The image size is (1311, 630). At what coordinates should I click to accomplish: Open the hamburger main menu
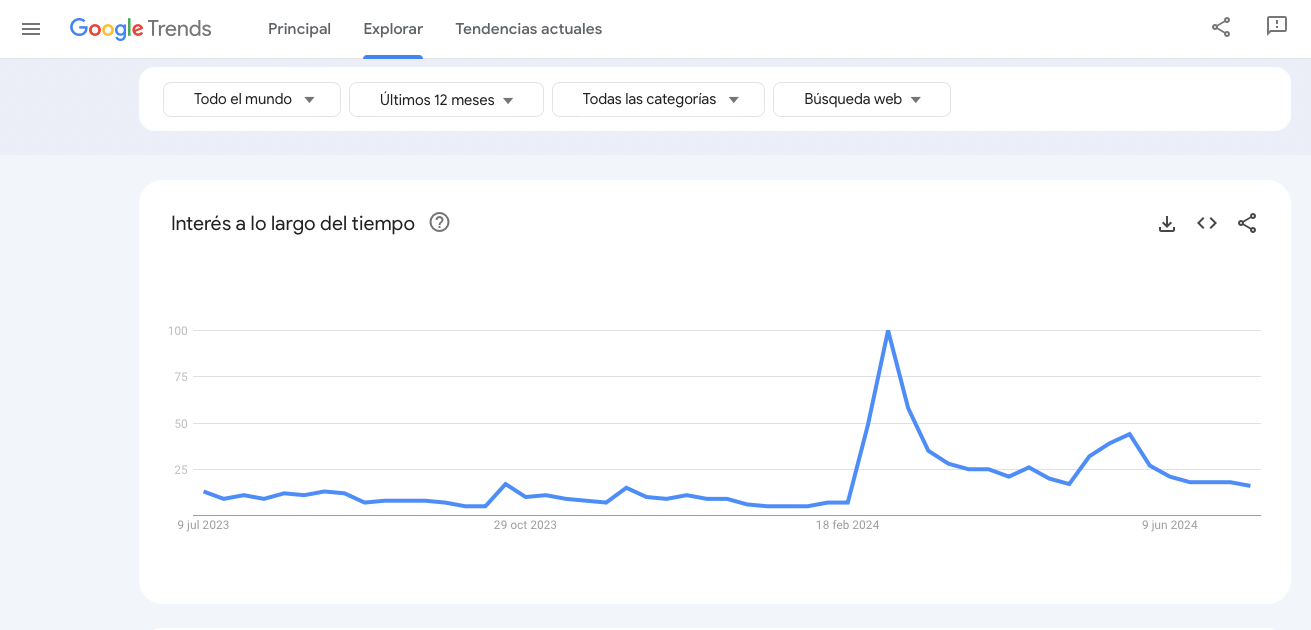click(31, 29)
